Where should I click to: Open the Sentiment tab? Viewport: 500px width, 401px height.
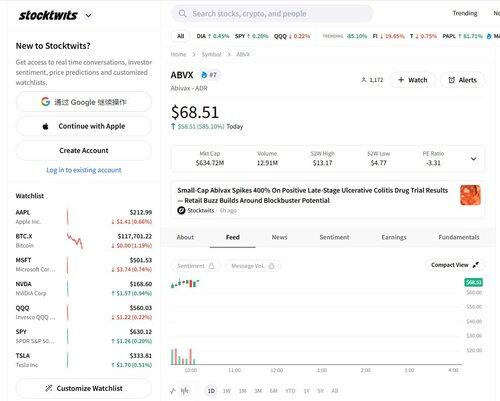point(334,237)
